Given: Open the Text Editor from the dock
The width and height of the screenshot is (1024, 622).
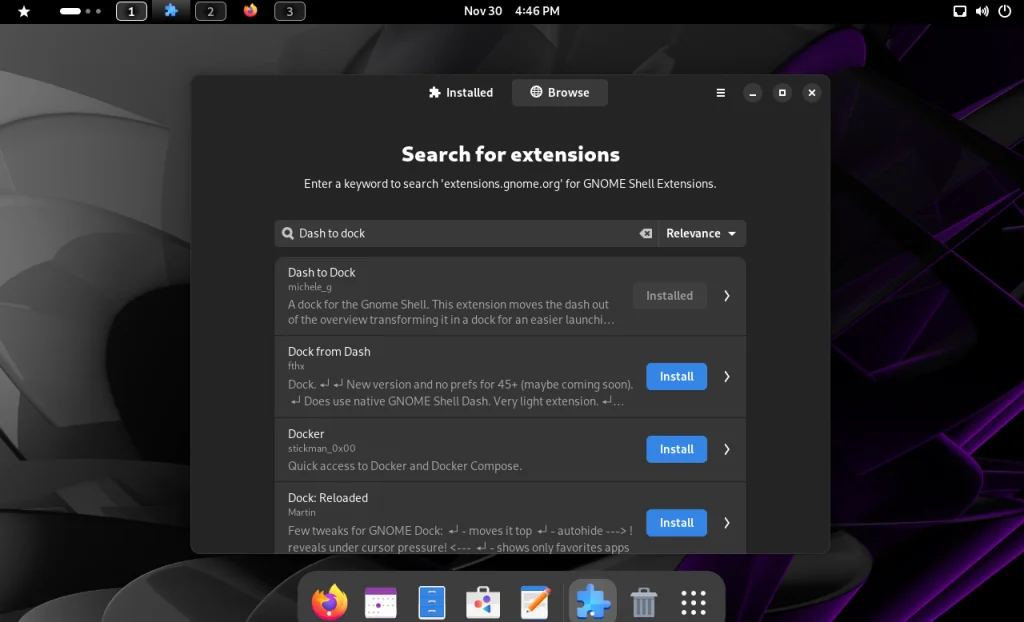Looking at the screenshot, I should [535, 601].
